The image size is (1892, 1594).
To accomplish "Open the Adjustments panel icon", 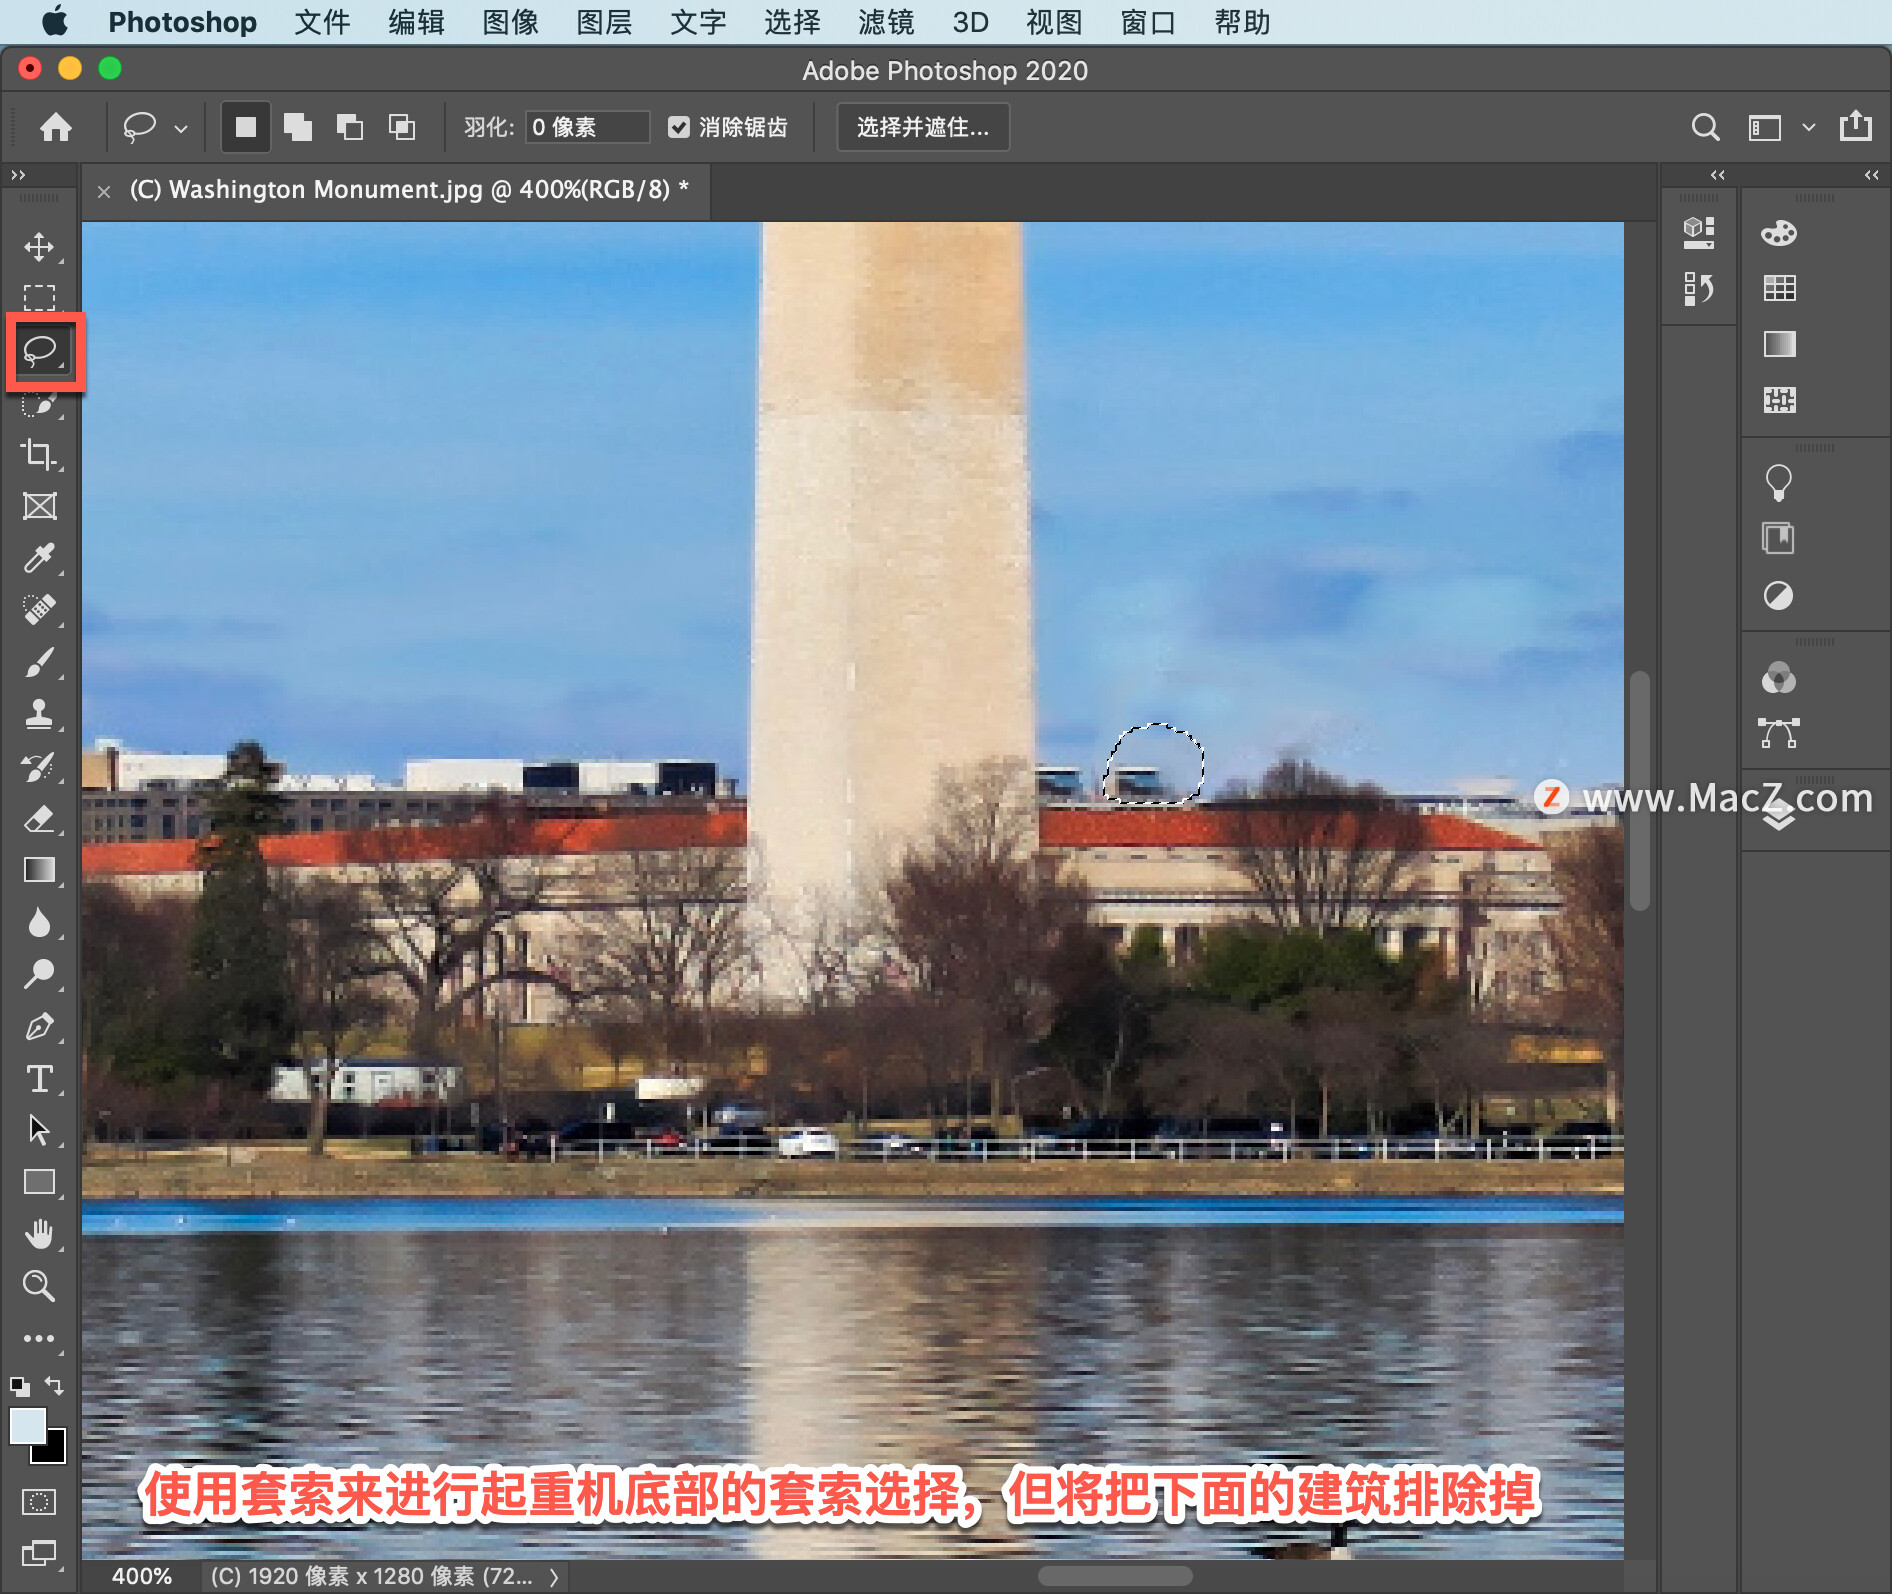I will (1778, 596).
